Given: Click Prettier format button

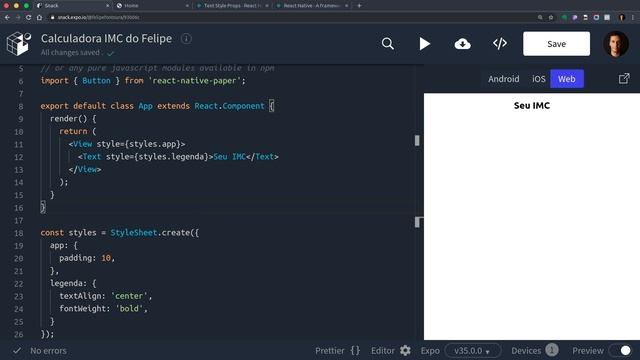Looking at the screenshot, I should pyautogui.click(x=329, y=351).
